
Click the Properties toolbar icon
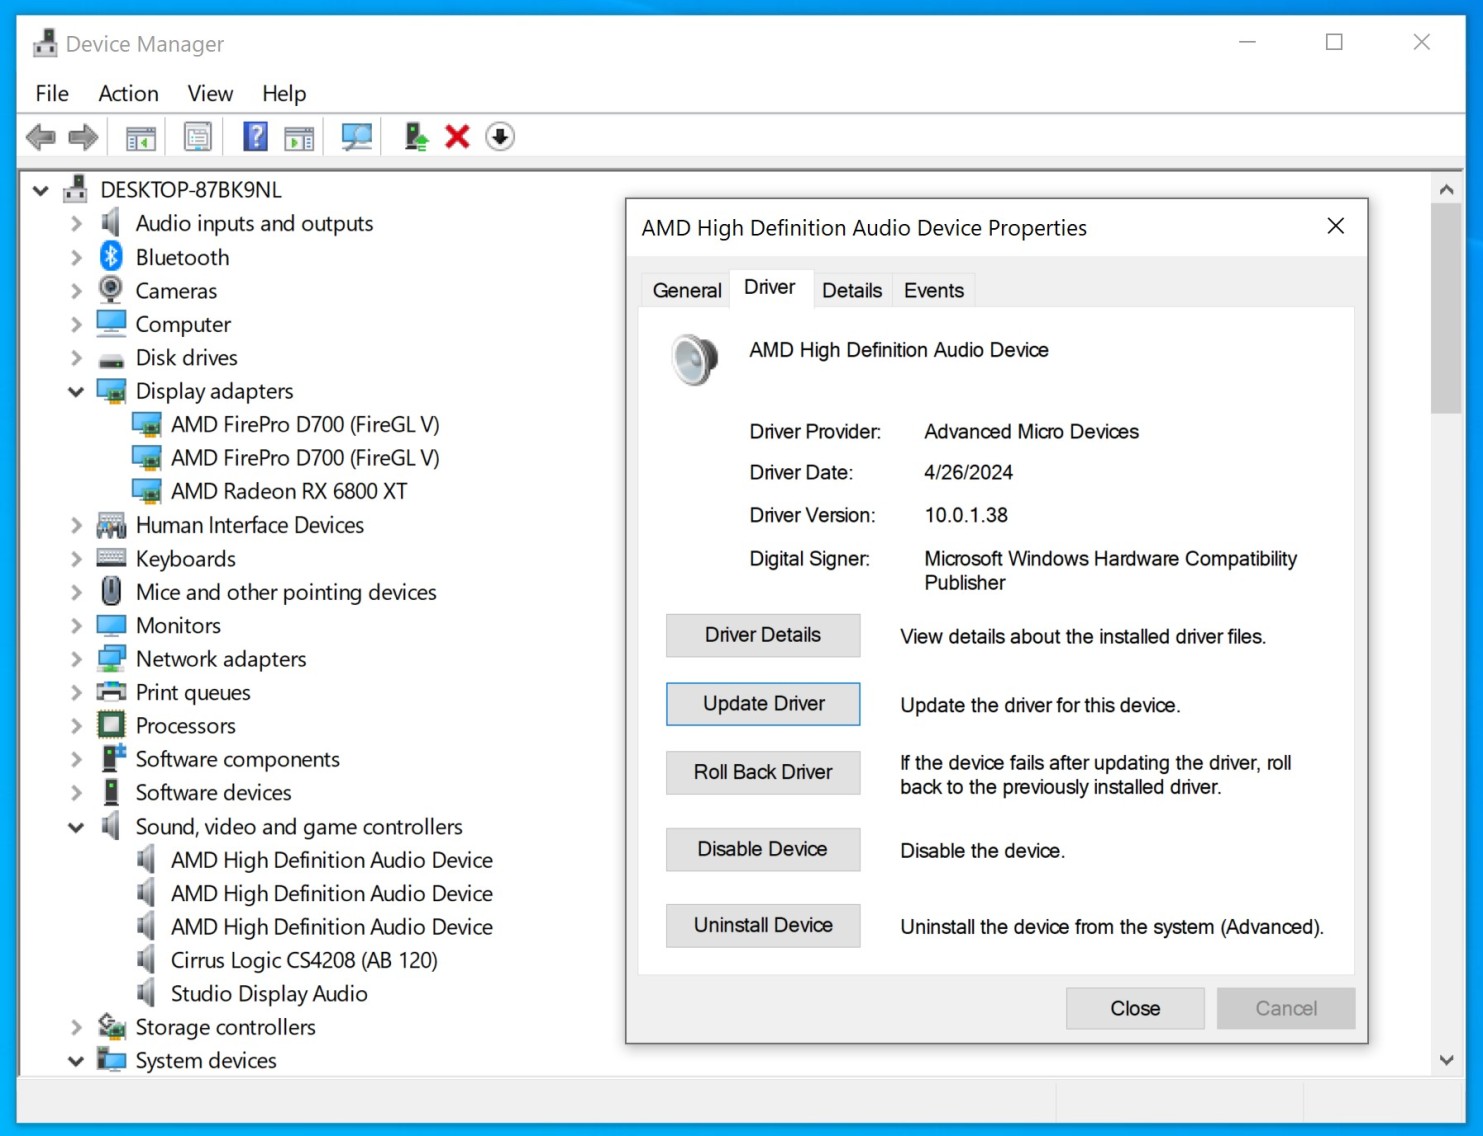pyautogui.click(x=198, y=137)
